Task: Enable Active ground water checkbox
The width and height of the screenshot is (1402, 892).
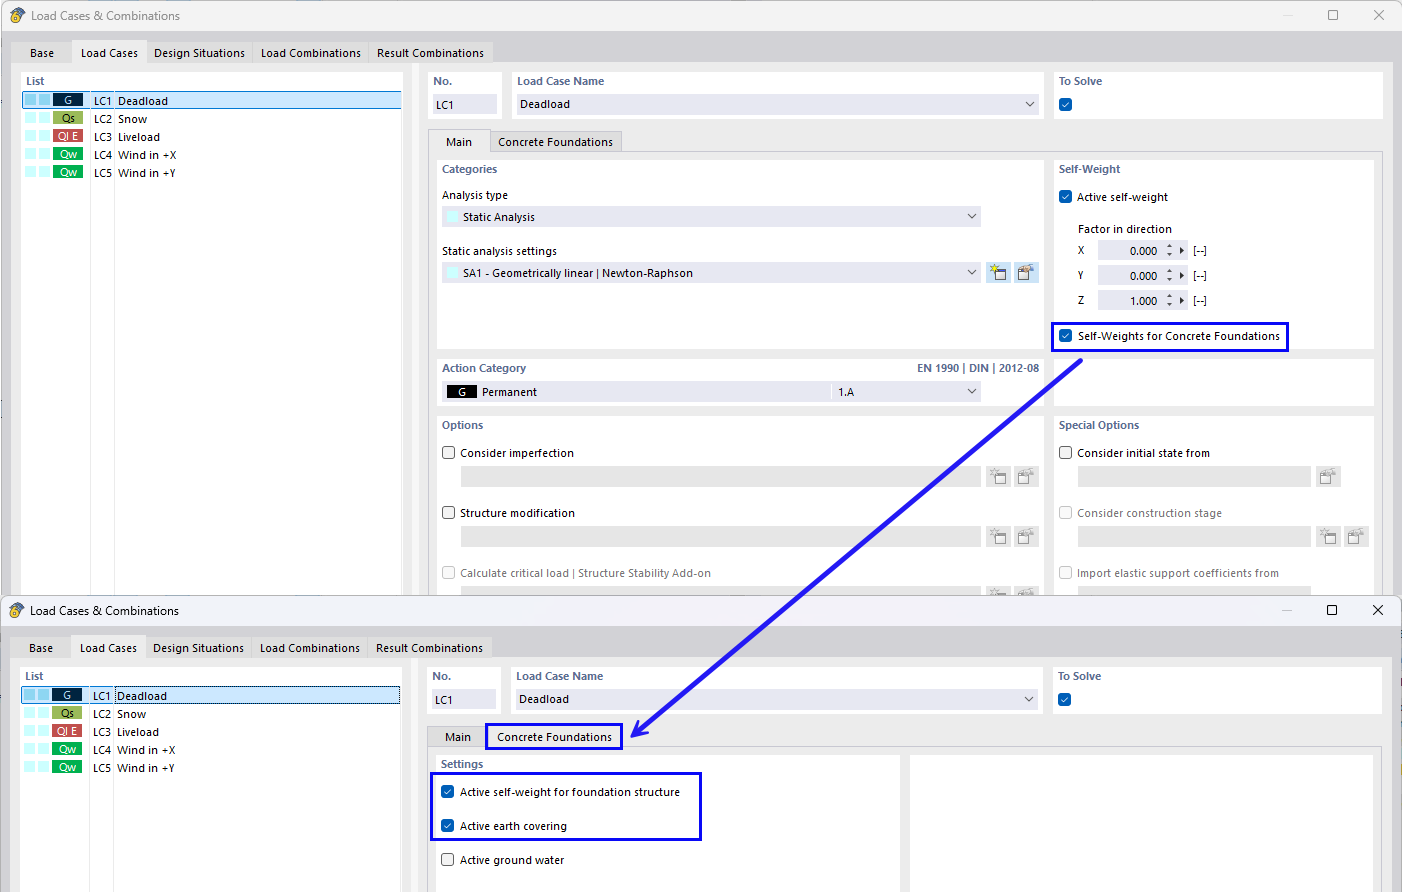Action: [448, 860]
